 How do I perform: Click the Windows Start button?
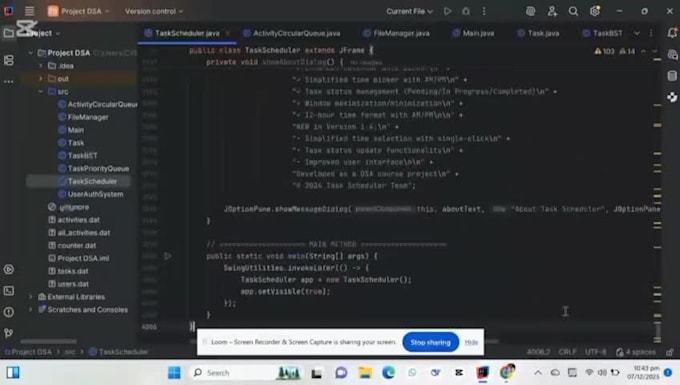pos(174,372)
